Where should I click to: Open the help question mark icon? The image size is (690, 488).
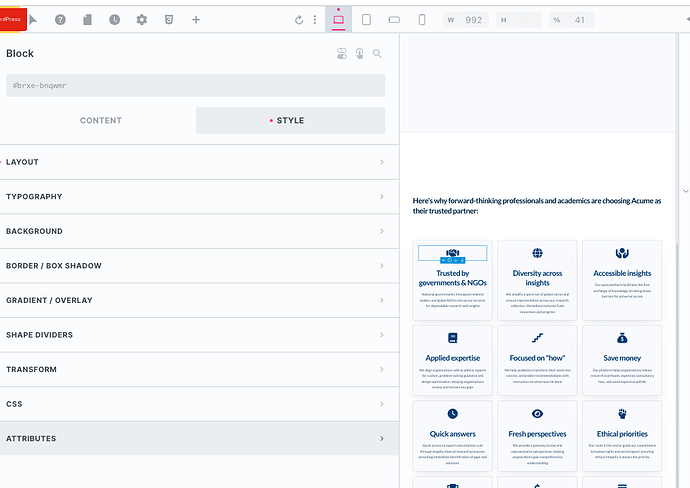click(60, 19)
